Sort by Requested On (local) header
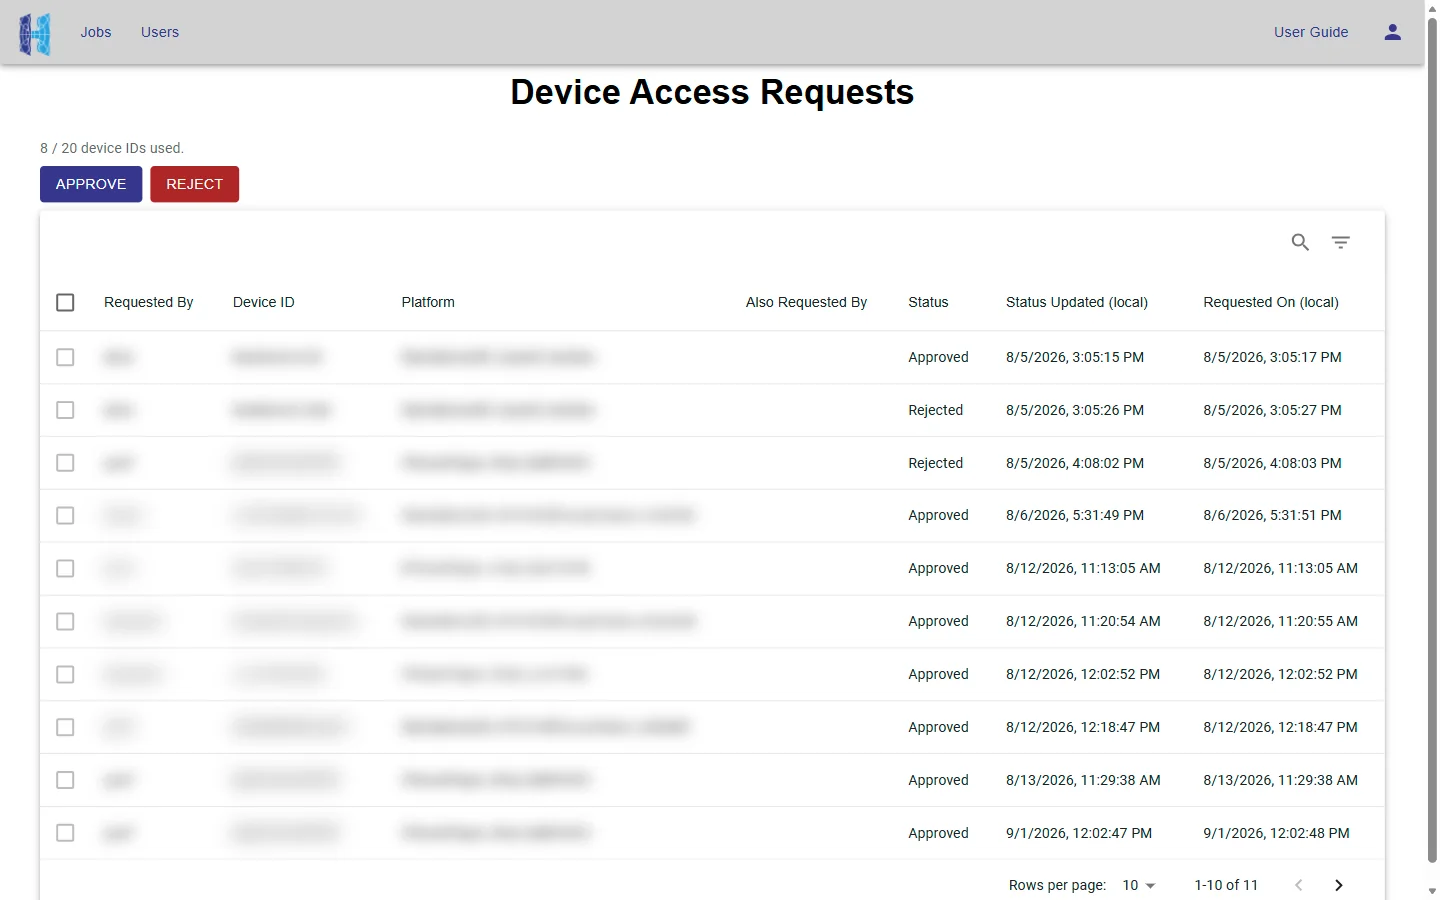This screenshot has height=900, width=1440. click(1271, 302)
